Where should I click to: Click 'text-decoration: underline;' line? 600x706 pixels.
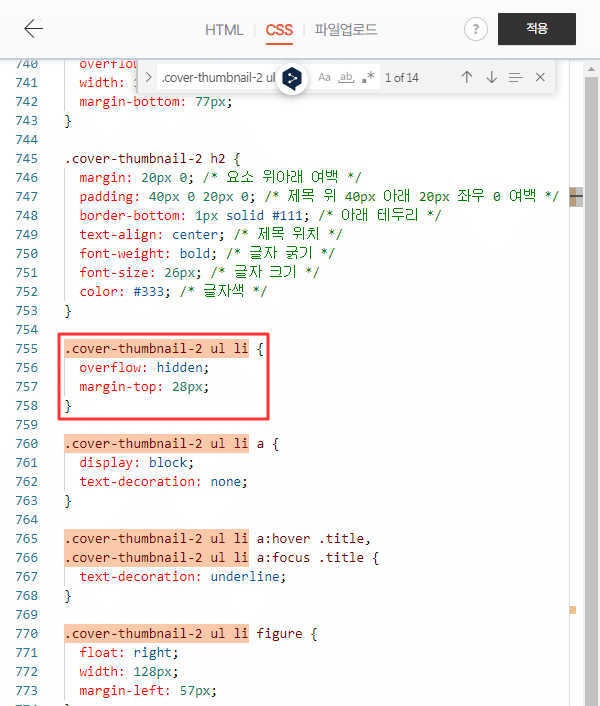click(x=183, y=576)
